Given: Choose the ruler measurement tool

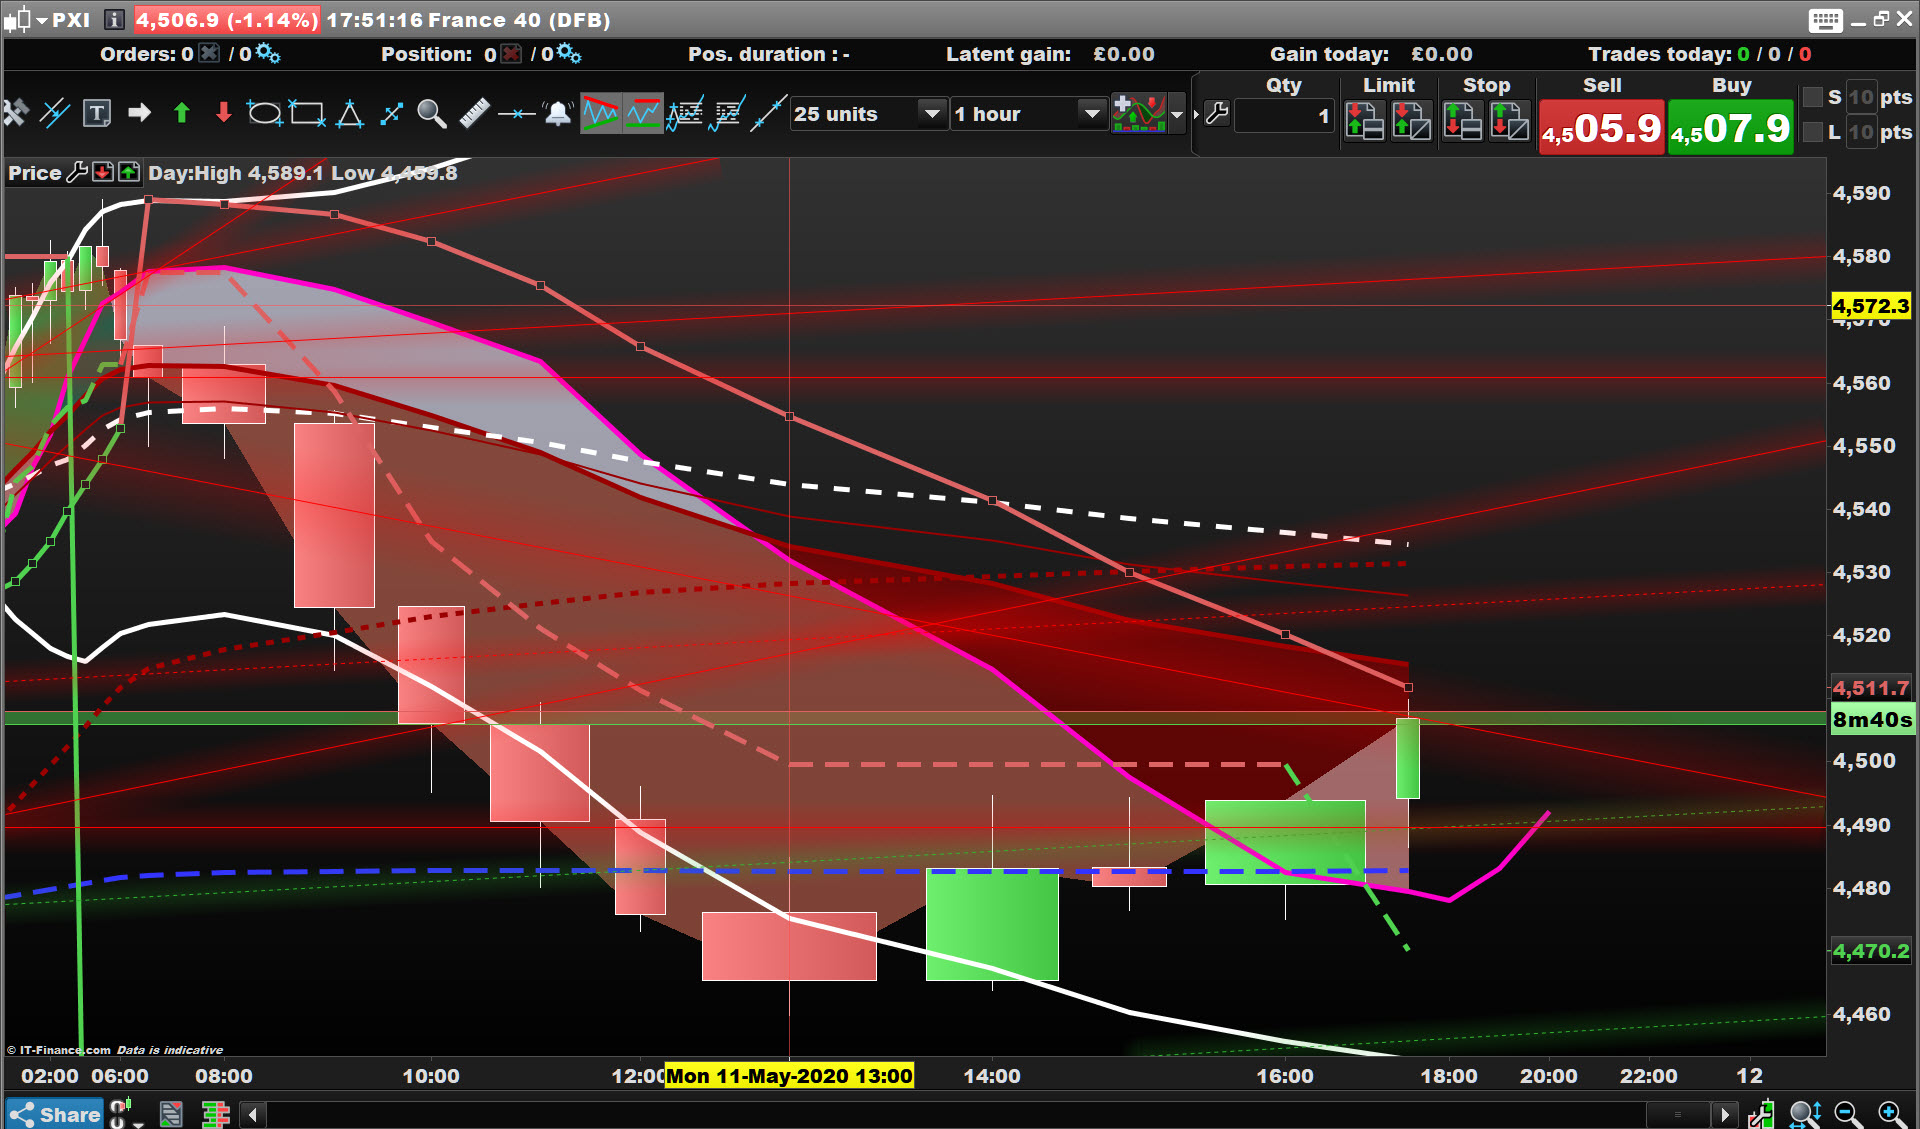Looking at the screenshot, I should pyautogui.click(x=474, y=114).
